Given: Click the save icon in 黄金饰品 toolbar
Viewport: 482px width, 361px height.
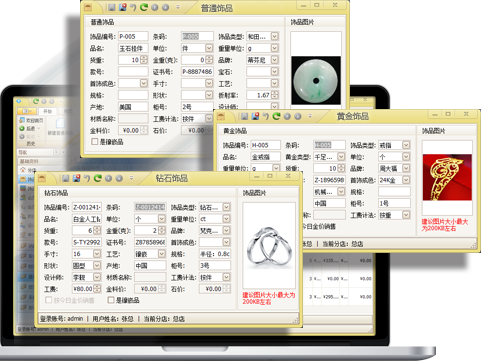Looking at the screenshot, I should (244, 116).
